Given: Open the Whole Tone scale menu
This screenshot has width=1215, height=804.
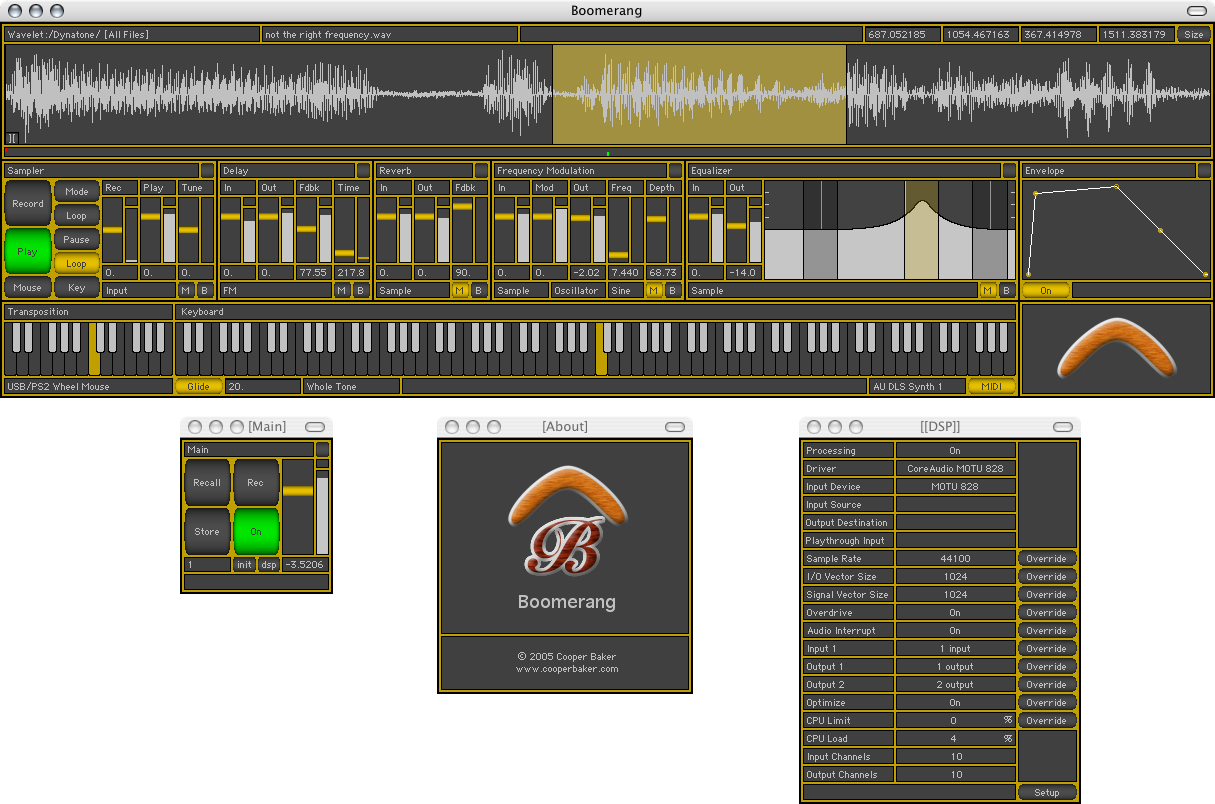Looking at the screenshot, I should [x=352, y=387].
